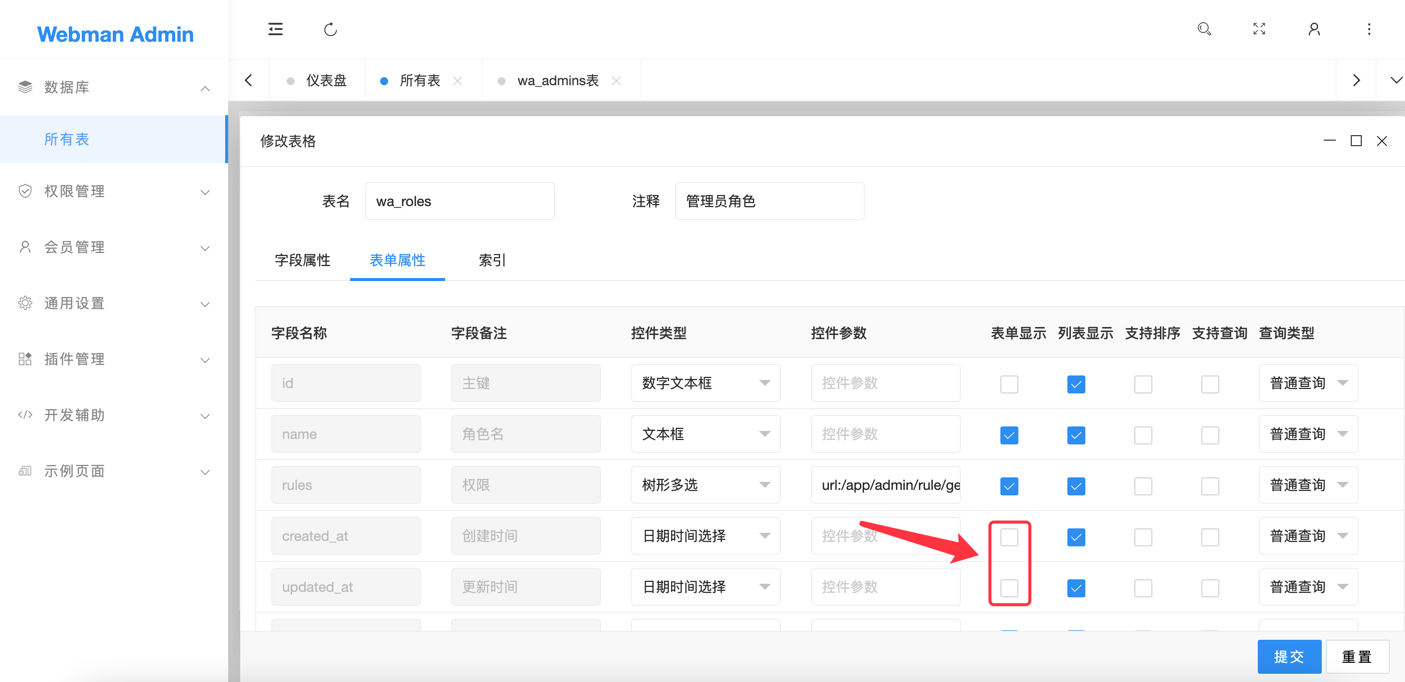Screen dimensions: 1405x682
Task: Click the 表名 input with wa_roles
Action: [460, 201]
